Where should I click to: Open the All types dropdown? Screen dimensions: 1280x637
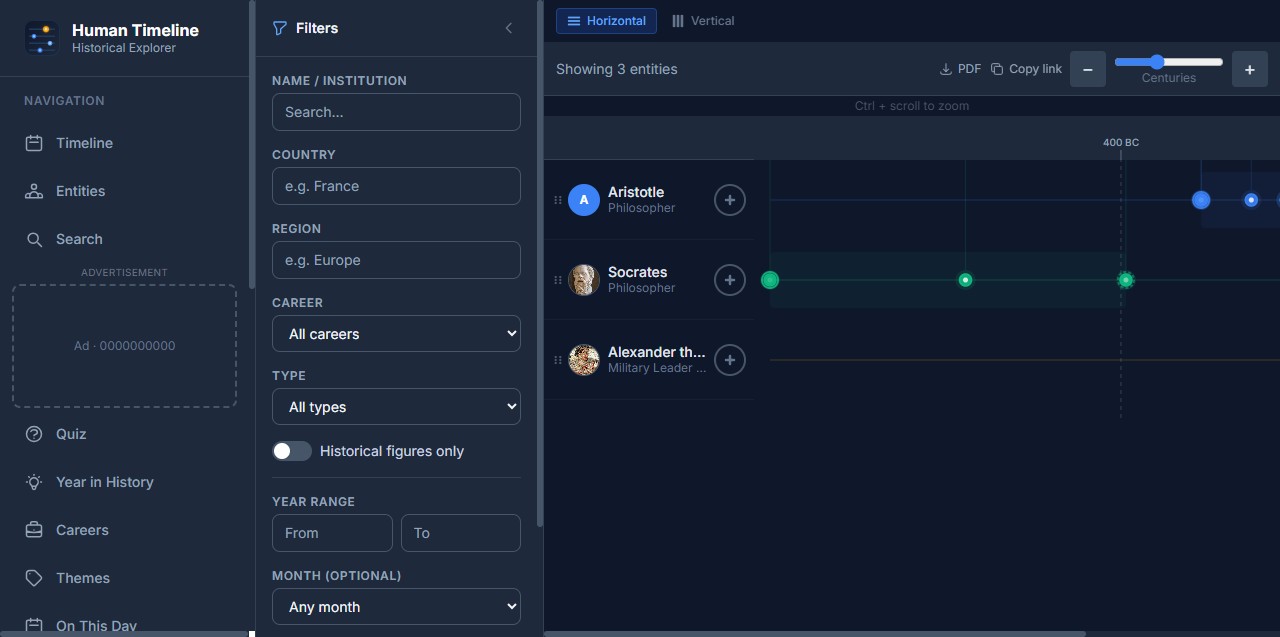point(396,407)
